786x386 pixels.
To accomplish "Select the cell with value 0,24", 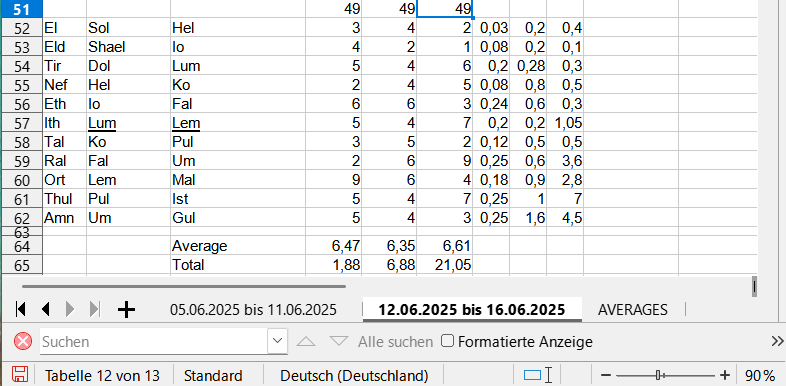I will click(x=491, y=104).
